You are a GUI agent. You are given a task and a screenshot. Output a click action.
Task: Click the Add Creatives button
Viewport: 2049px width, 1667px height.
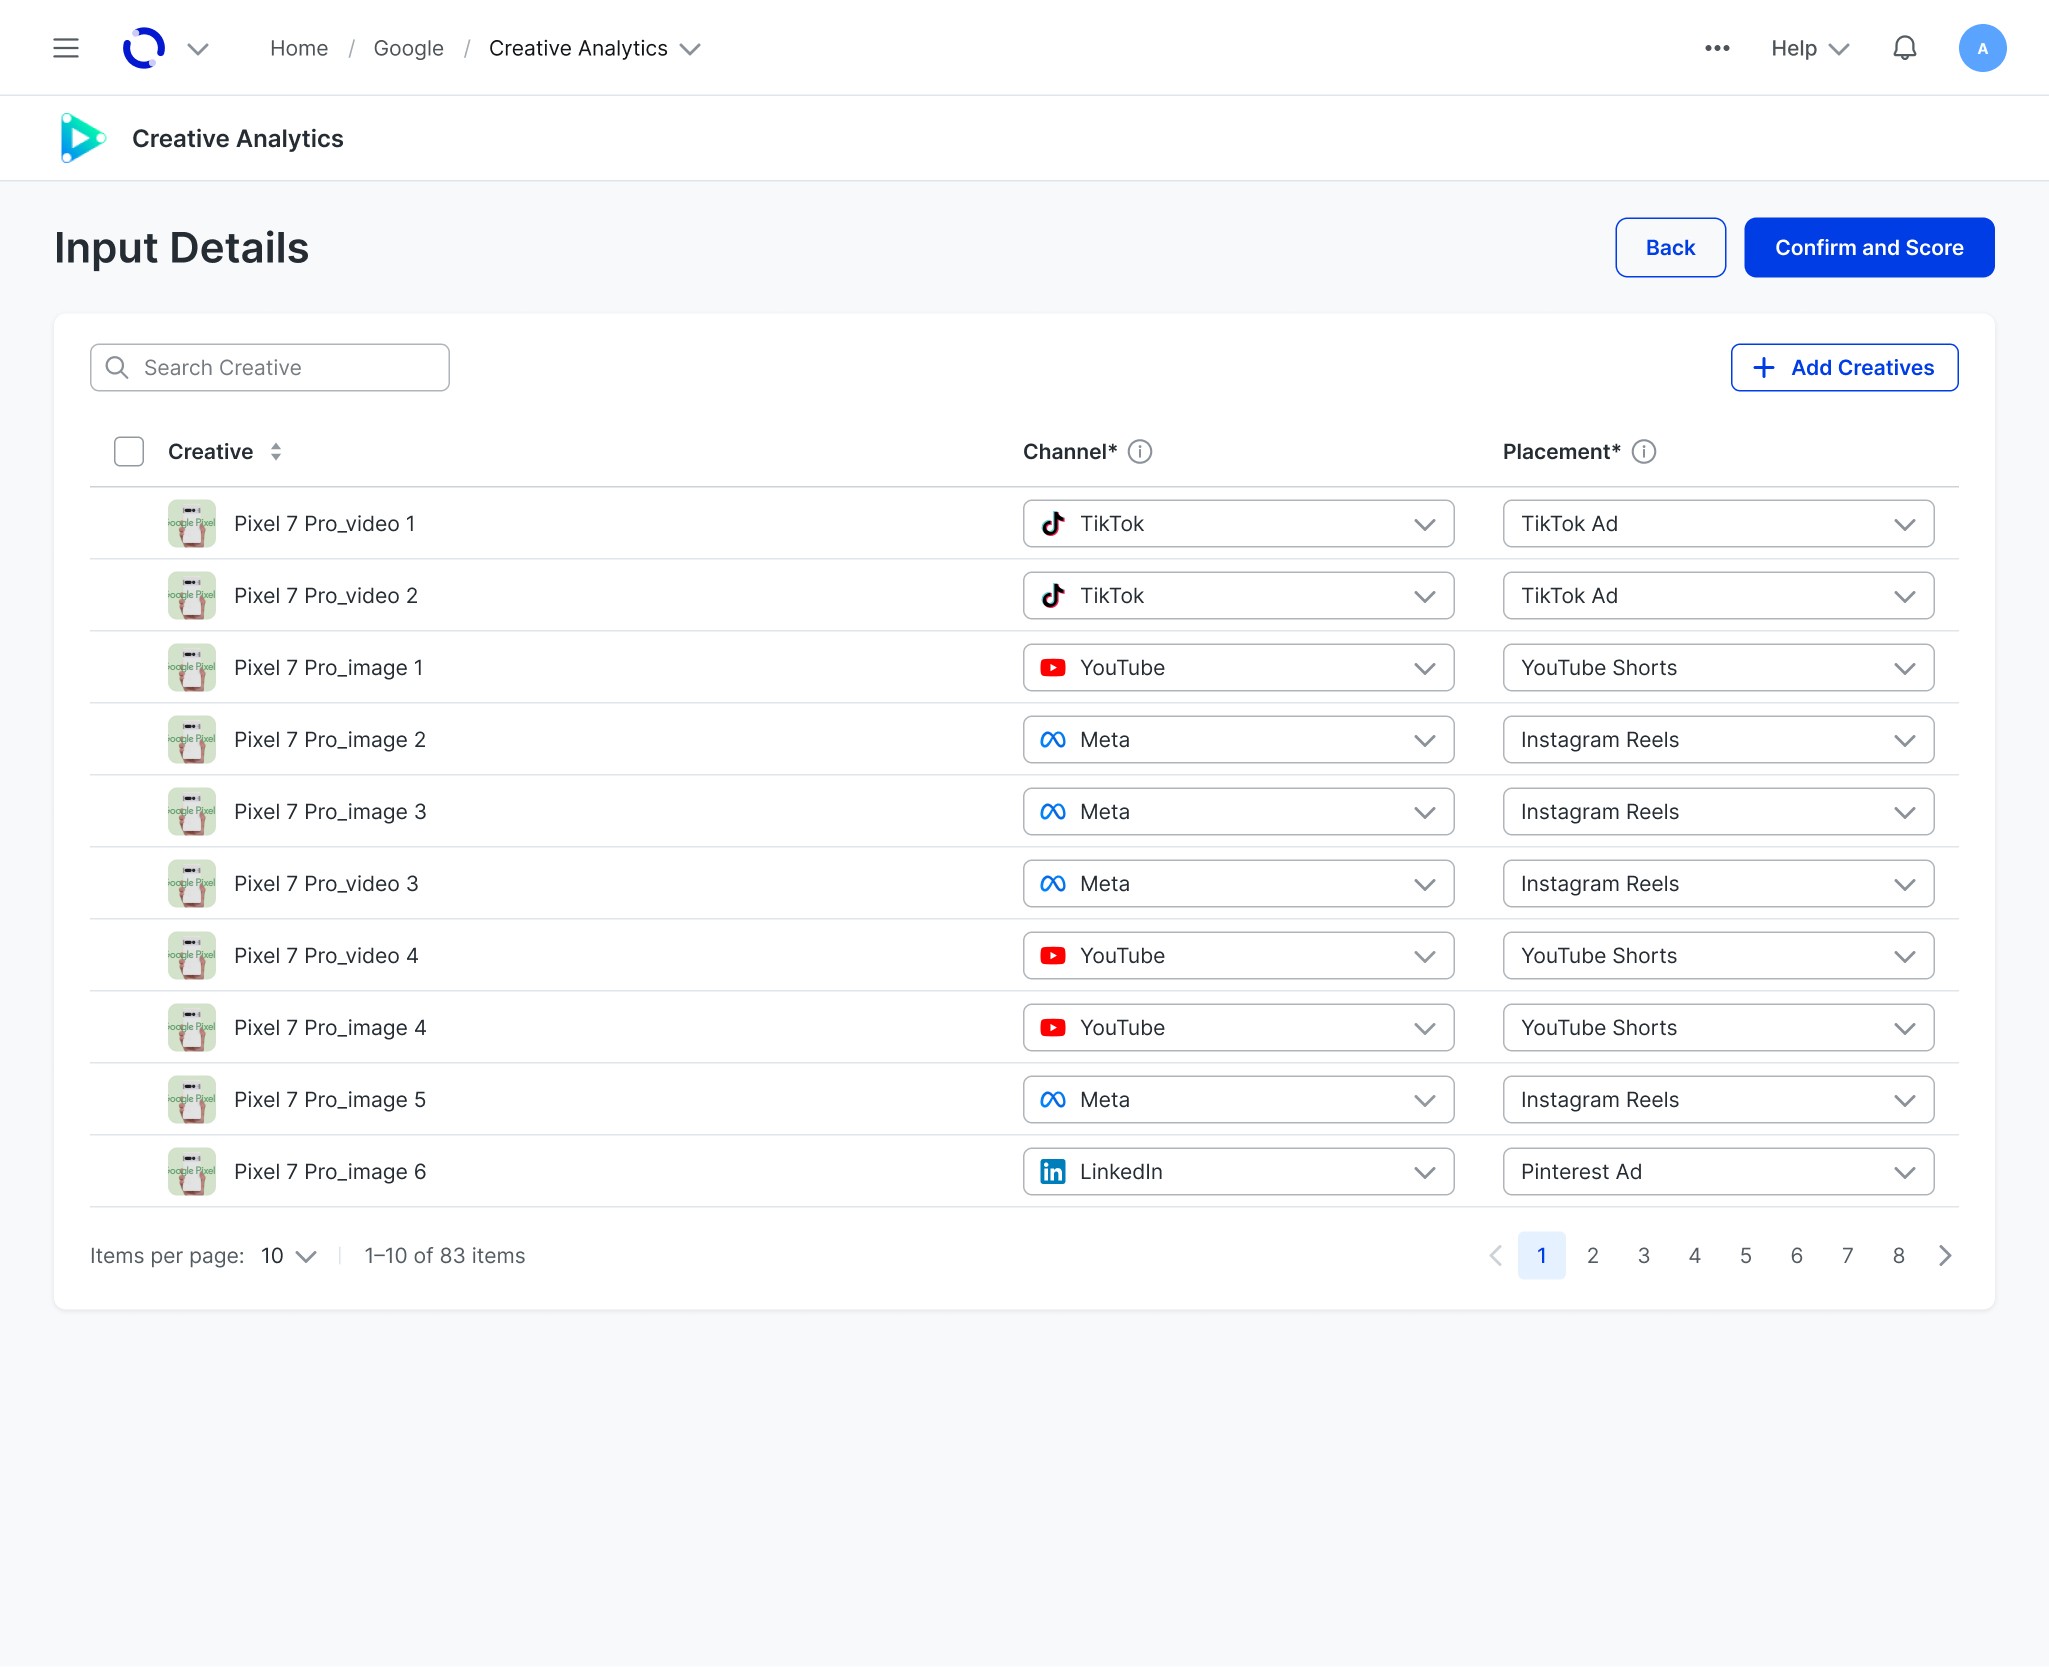coord(1844,368)
